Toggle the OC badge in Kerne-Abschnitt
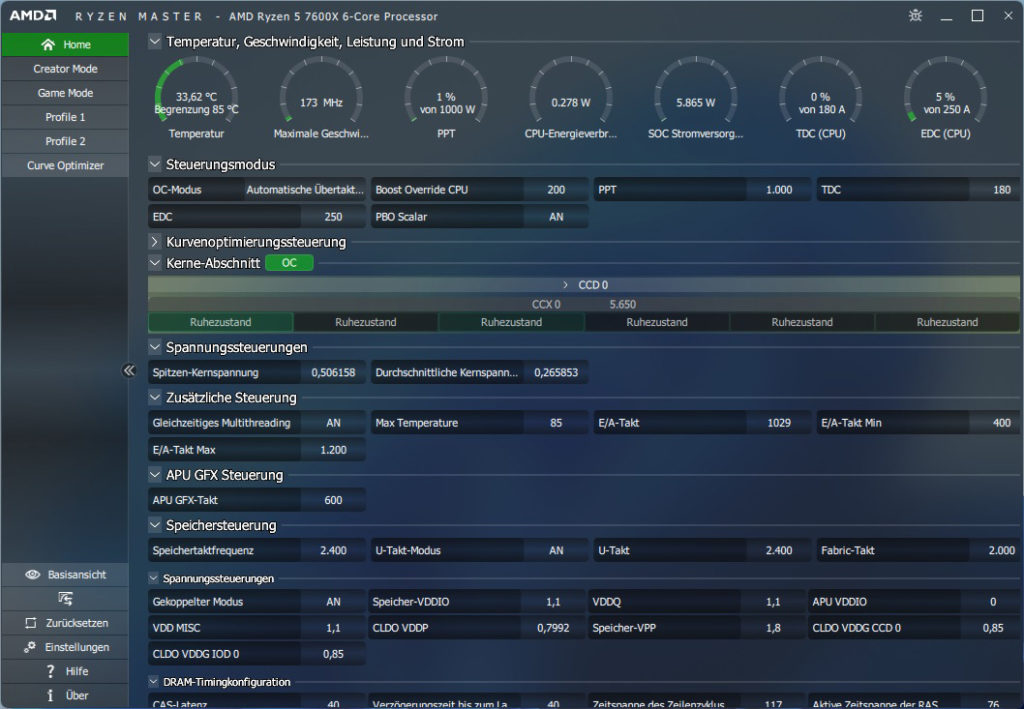This screenshot has height=709, width=1024. click(x=289, y=263)
